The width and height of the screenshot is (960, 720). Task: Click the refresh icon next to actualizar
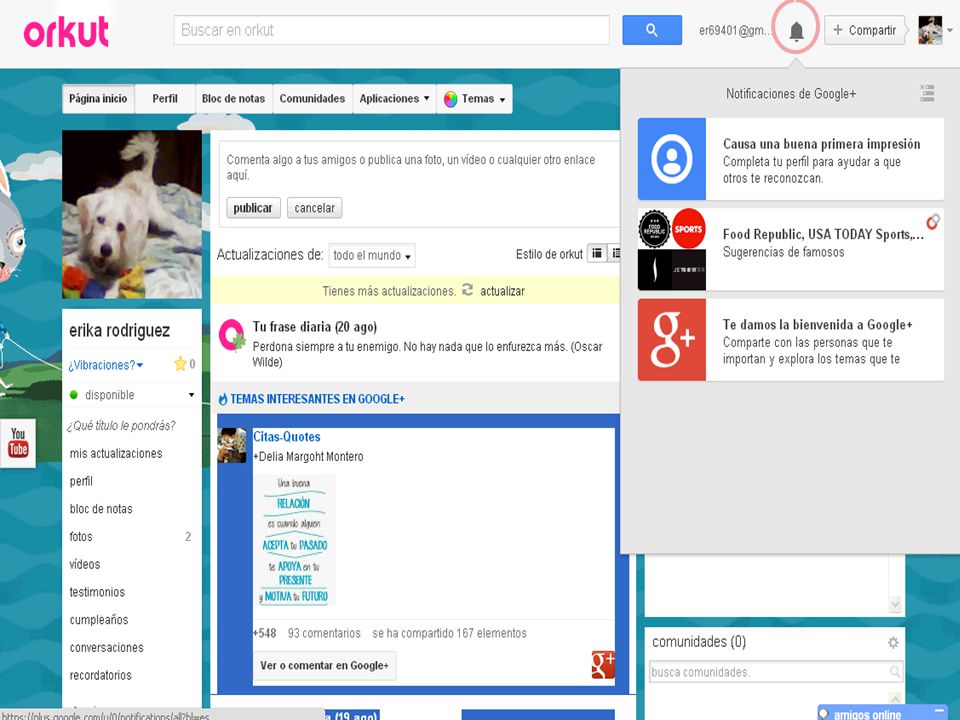point(467,290)
